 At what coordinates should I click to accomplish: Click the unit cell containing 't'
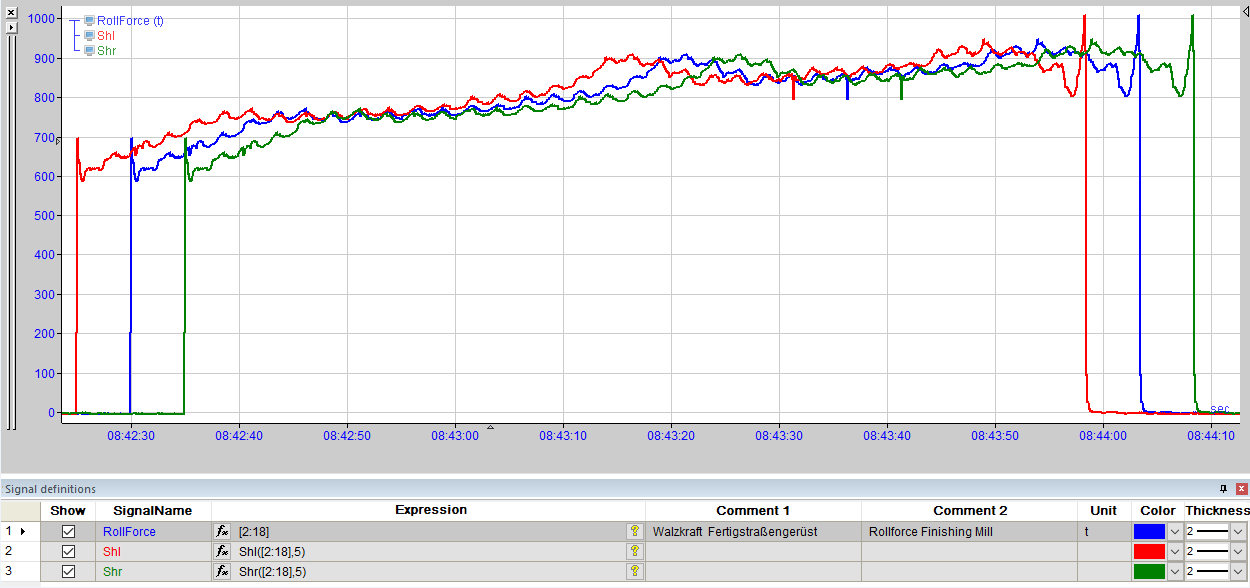coord(1104,532)
